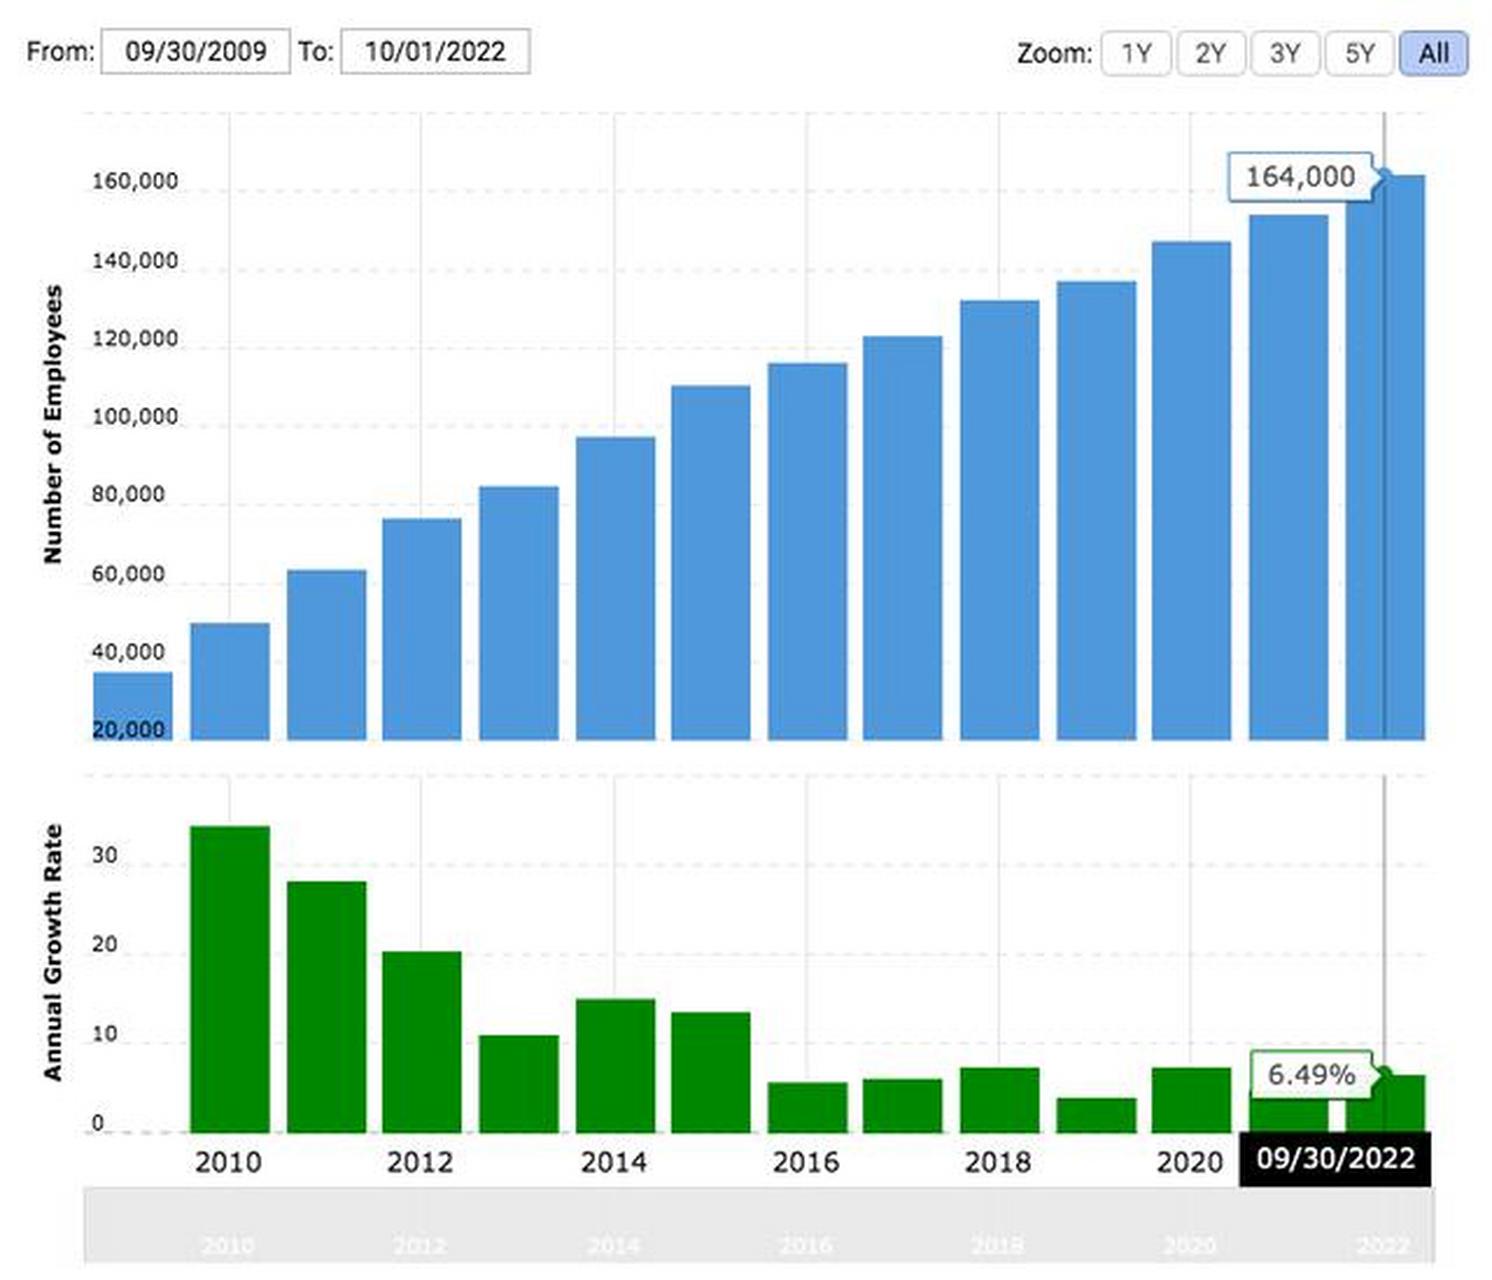Click the From date input field
The height and width of the screenshot is (1280, 1492).
click(x=195, y=51)
